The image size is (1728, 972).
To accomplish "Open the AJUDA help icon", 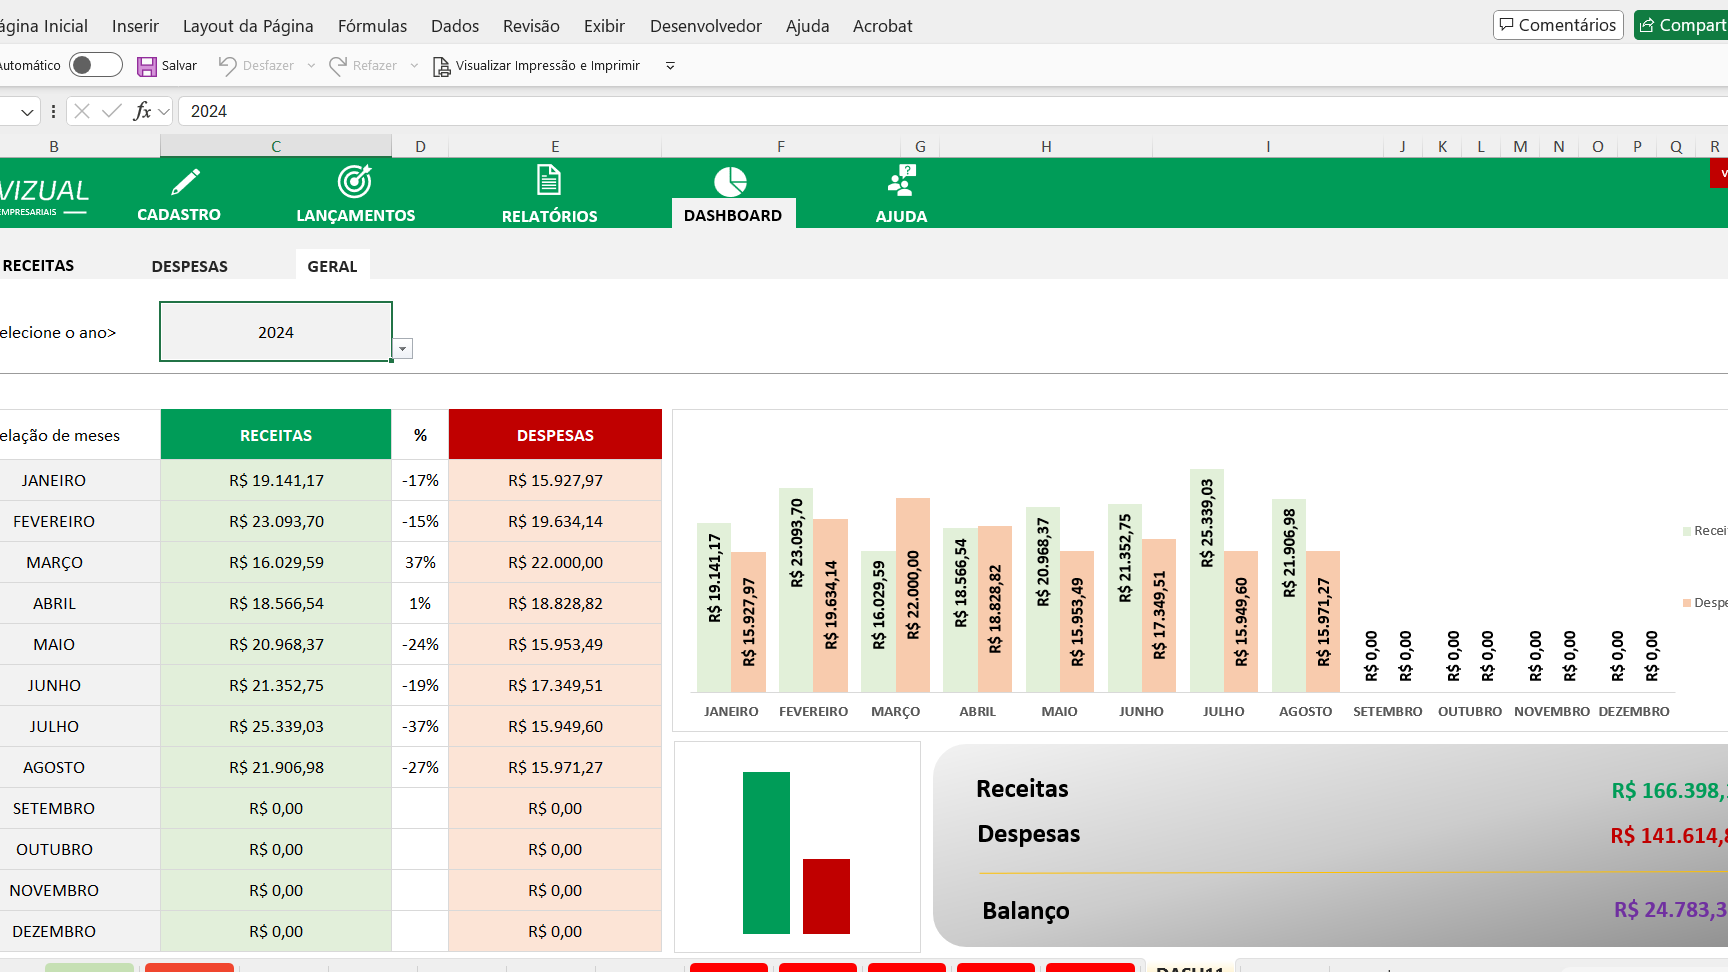I will (x=901, y=181).
